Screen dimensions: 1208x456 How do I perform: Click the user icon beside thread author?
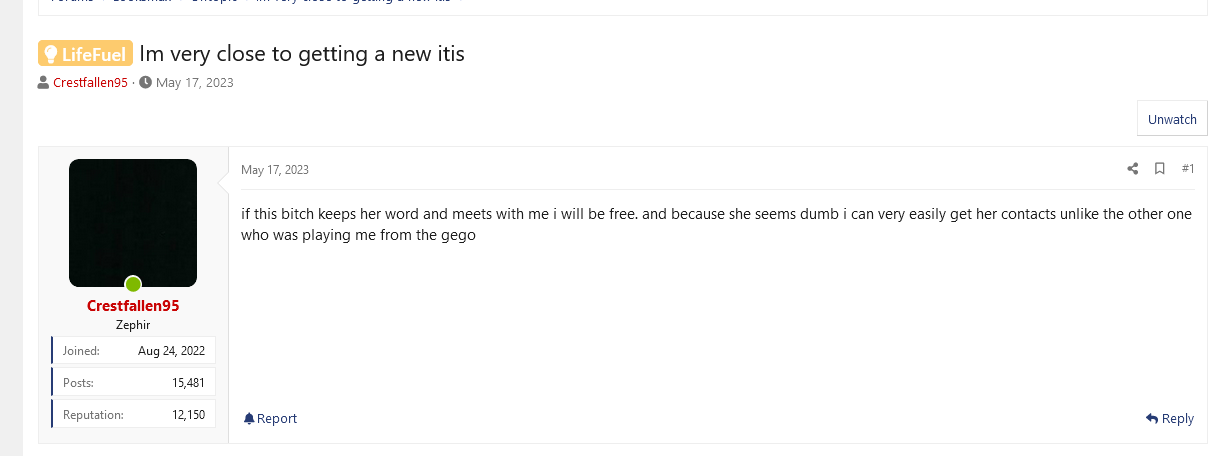tap(44, 82)
